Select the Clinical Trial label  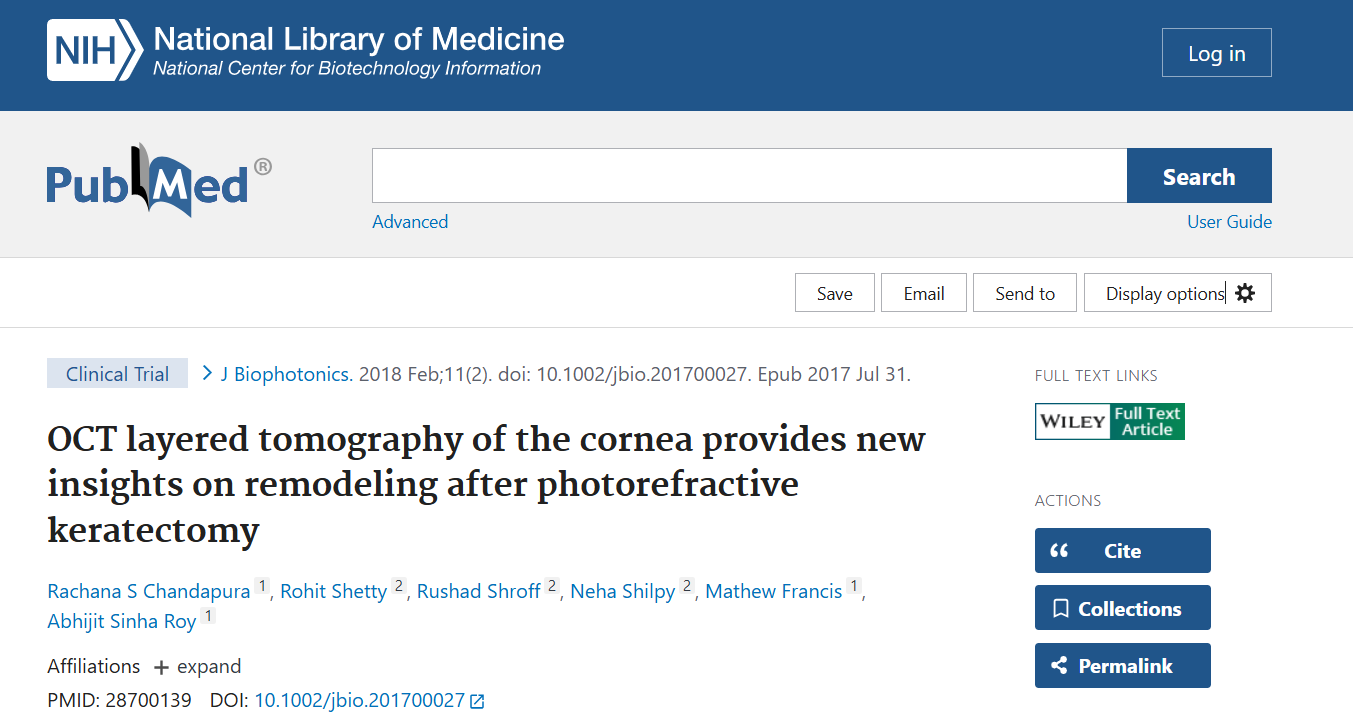(117, 373)
